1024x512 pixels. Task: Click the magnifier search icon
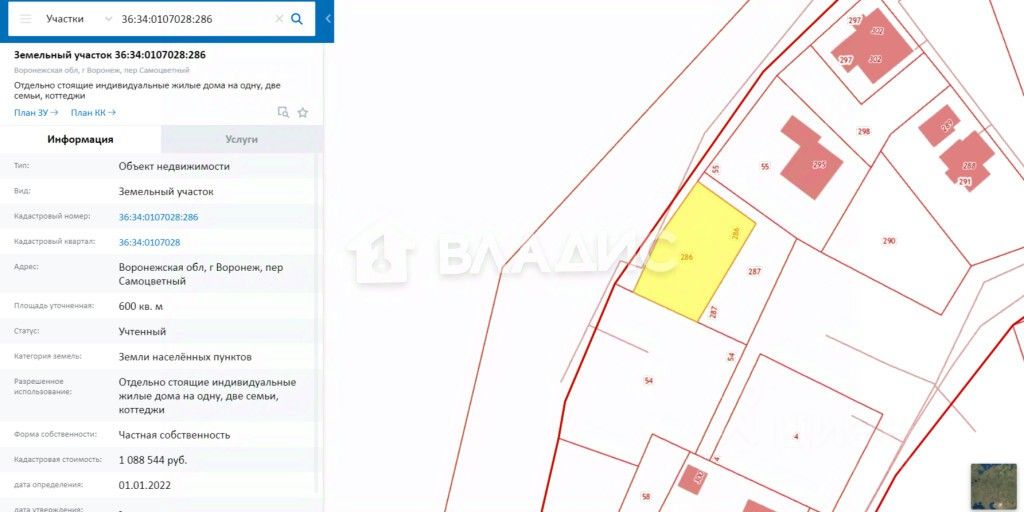(296, 19)
